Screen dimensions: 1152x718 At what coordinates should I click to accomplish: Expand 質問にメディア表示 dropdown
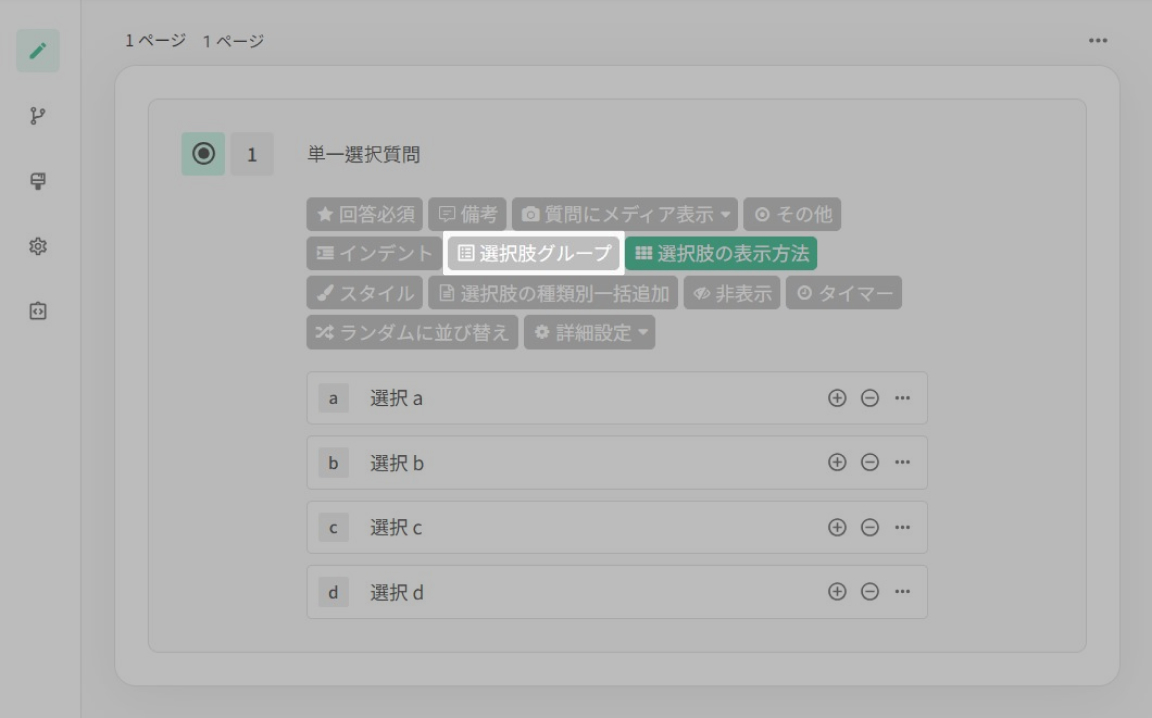(x=625, y=214)
